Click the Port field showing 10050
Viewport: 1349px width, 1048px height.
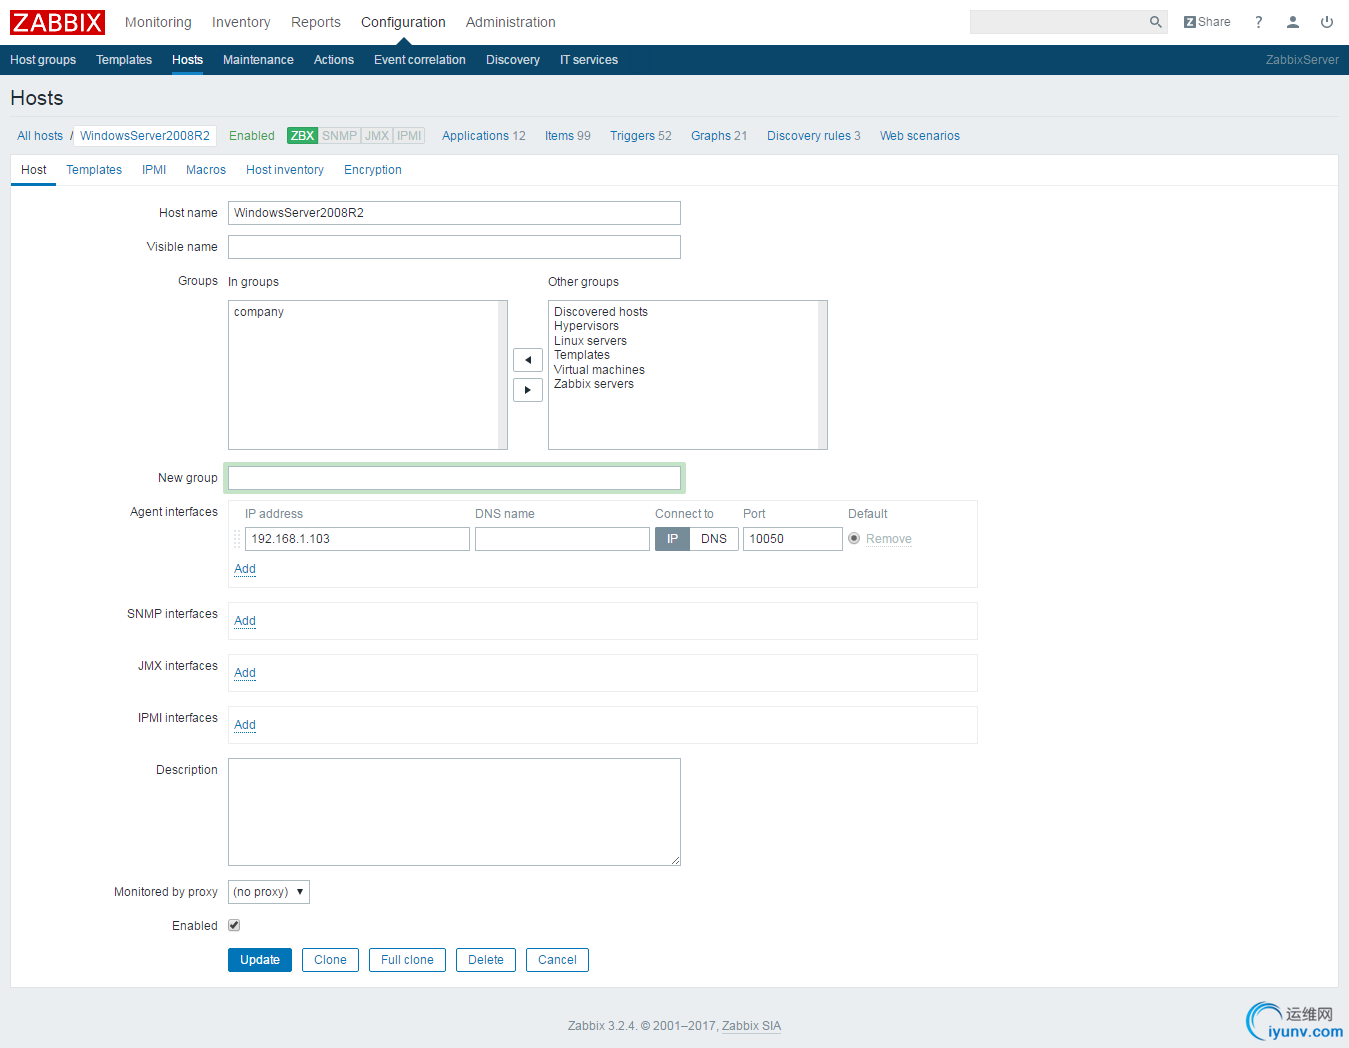(793, 539)
